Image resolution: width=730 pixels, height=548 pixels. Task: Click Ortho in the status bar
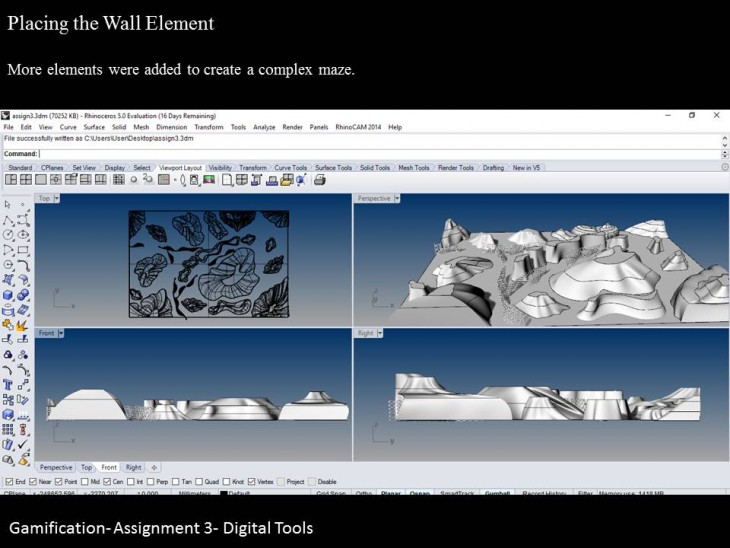point(364,493)
